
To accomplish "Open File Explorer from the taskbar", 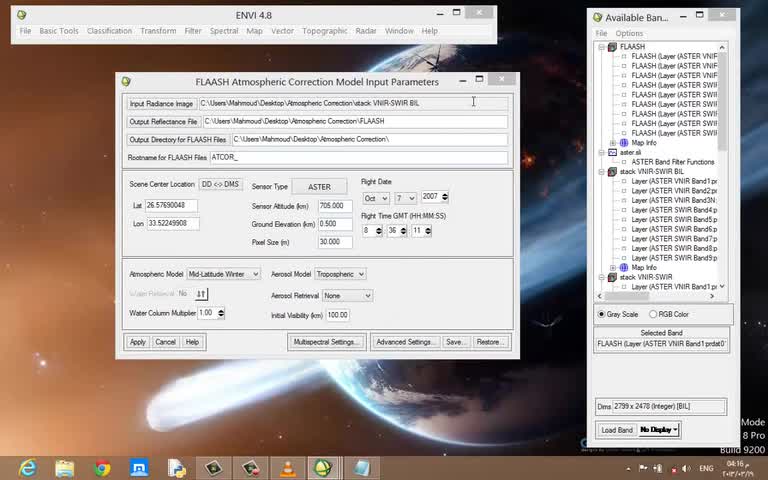I will coord(65,468).
